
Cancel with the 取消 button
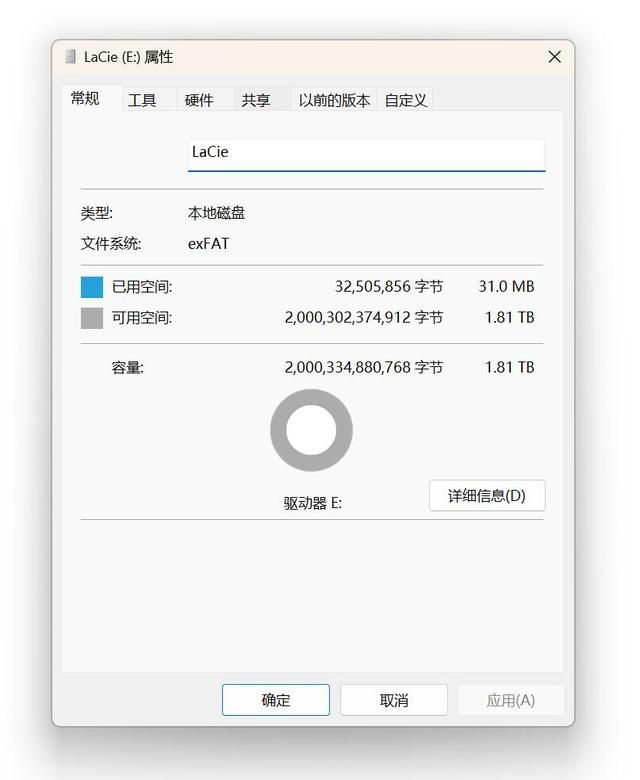(x=394, y=700)
